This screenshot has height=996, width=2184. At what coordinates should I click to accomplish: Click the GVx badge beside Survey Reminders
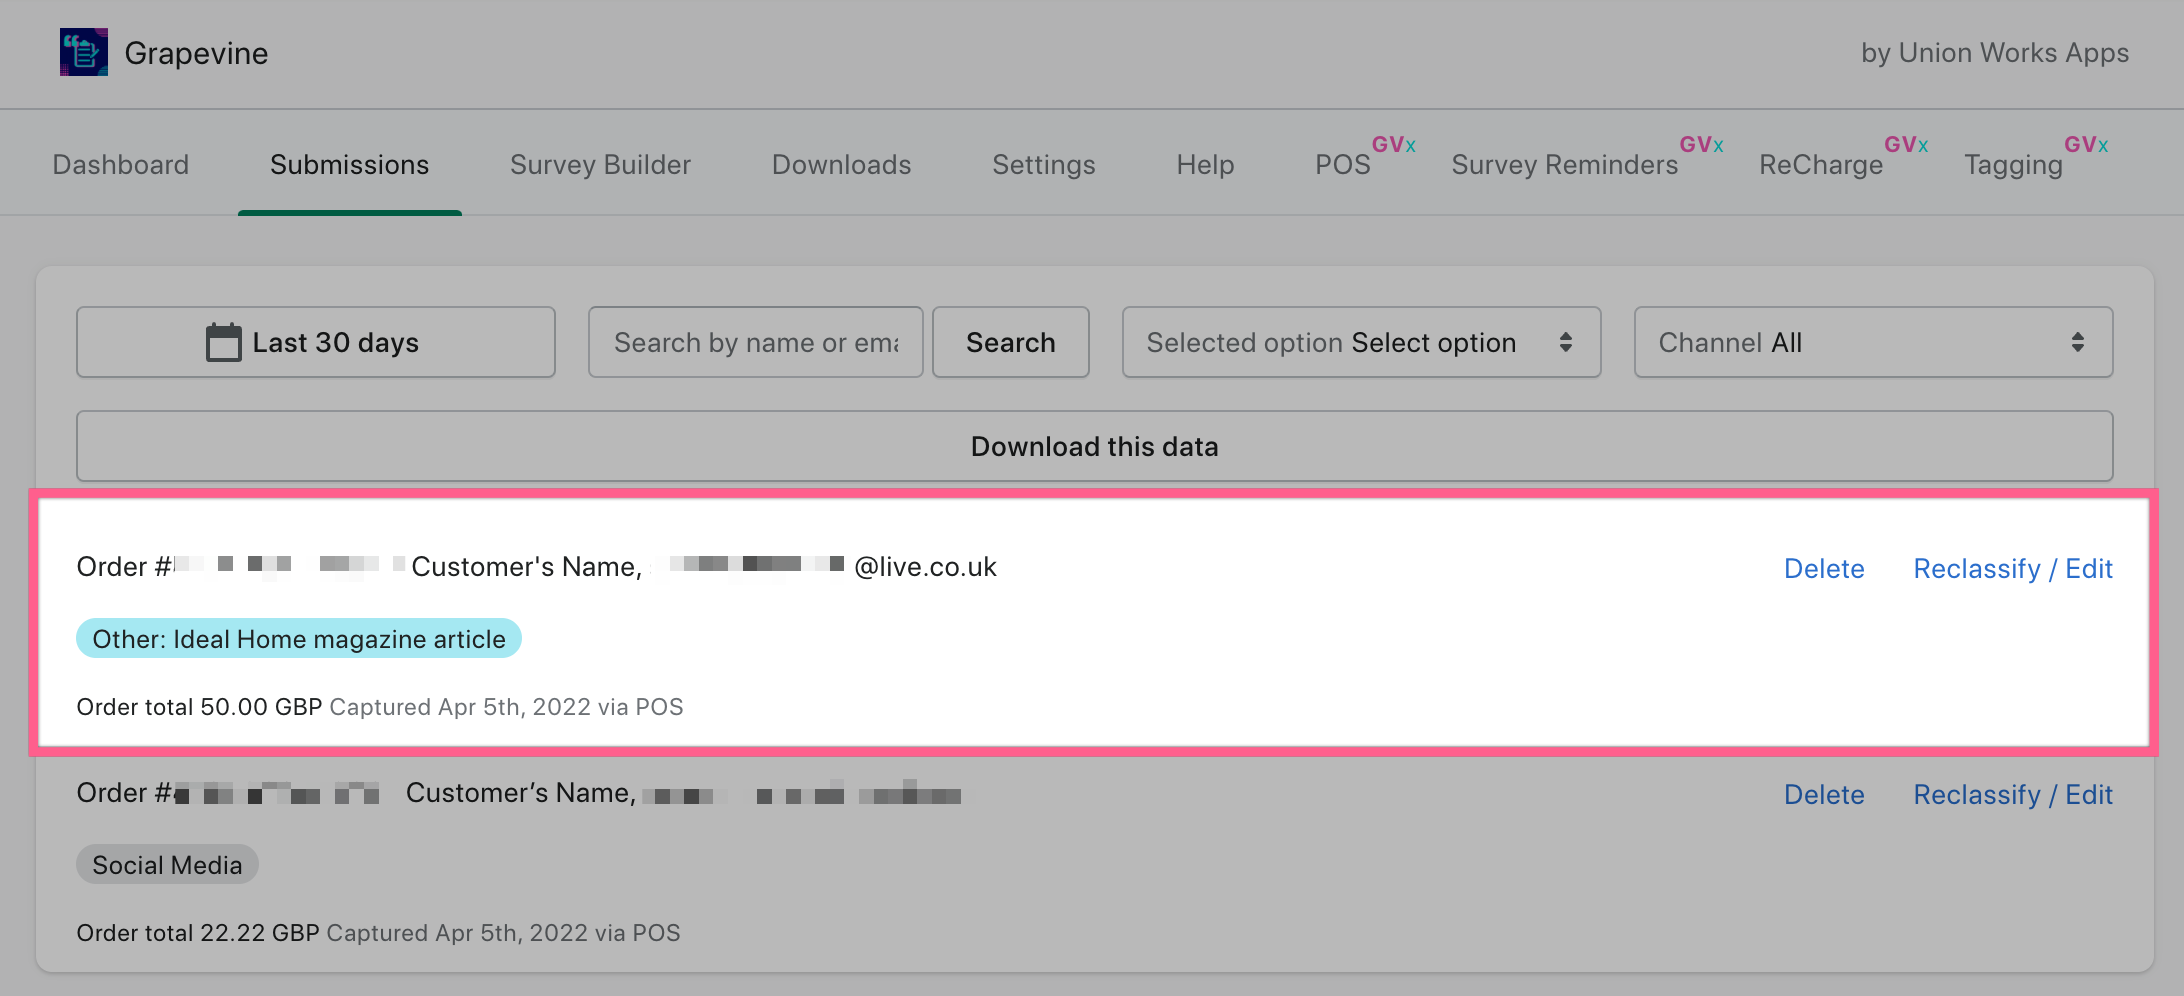pos(1701,145)
